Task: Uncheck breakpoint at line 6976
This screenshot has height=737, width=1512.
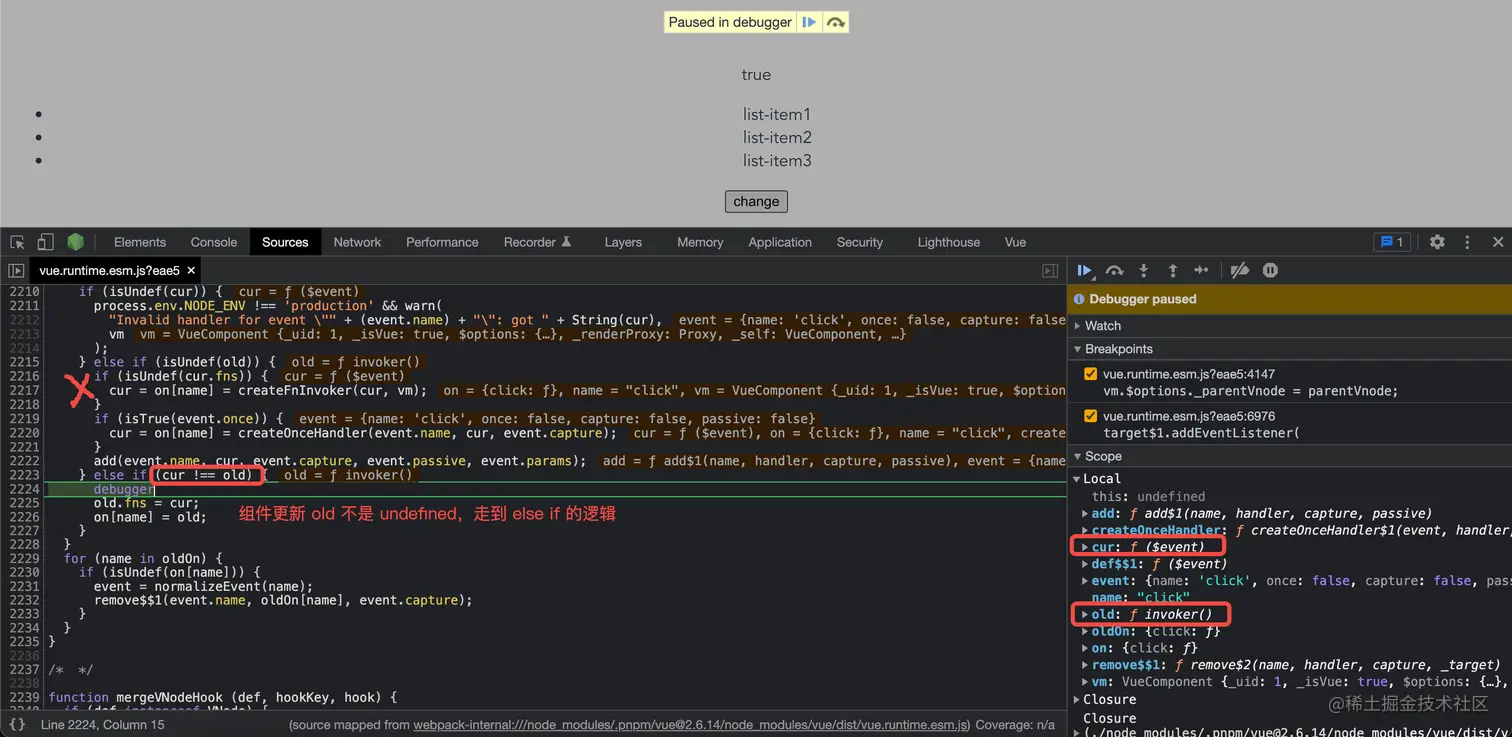Action: coord(1090,416)
